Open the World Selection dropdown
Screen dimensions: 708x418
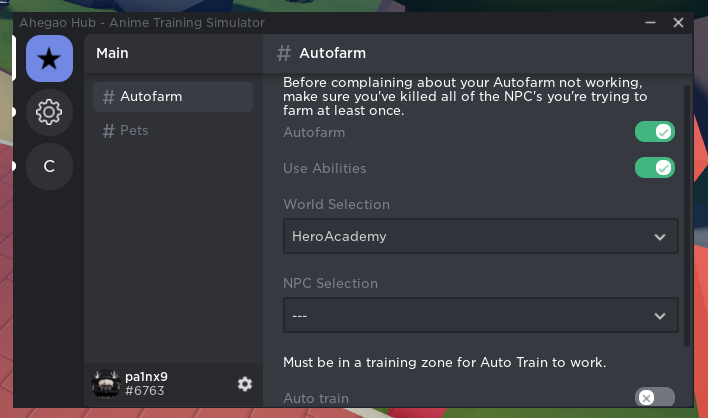pyautogui.click(x=480, y=237)
